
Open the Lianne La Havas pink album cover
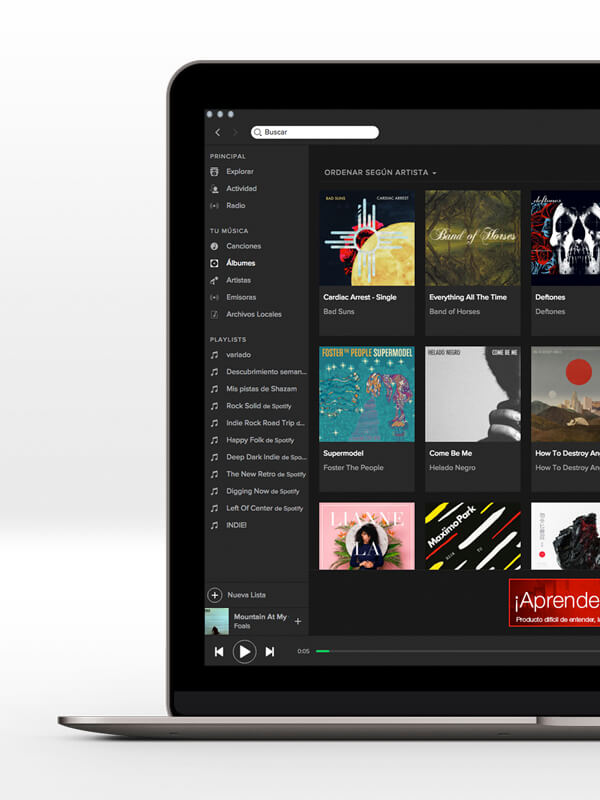point(367,536)
